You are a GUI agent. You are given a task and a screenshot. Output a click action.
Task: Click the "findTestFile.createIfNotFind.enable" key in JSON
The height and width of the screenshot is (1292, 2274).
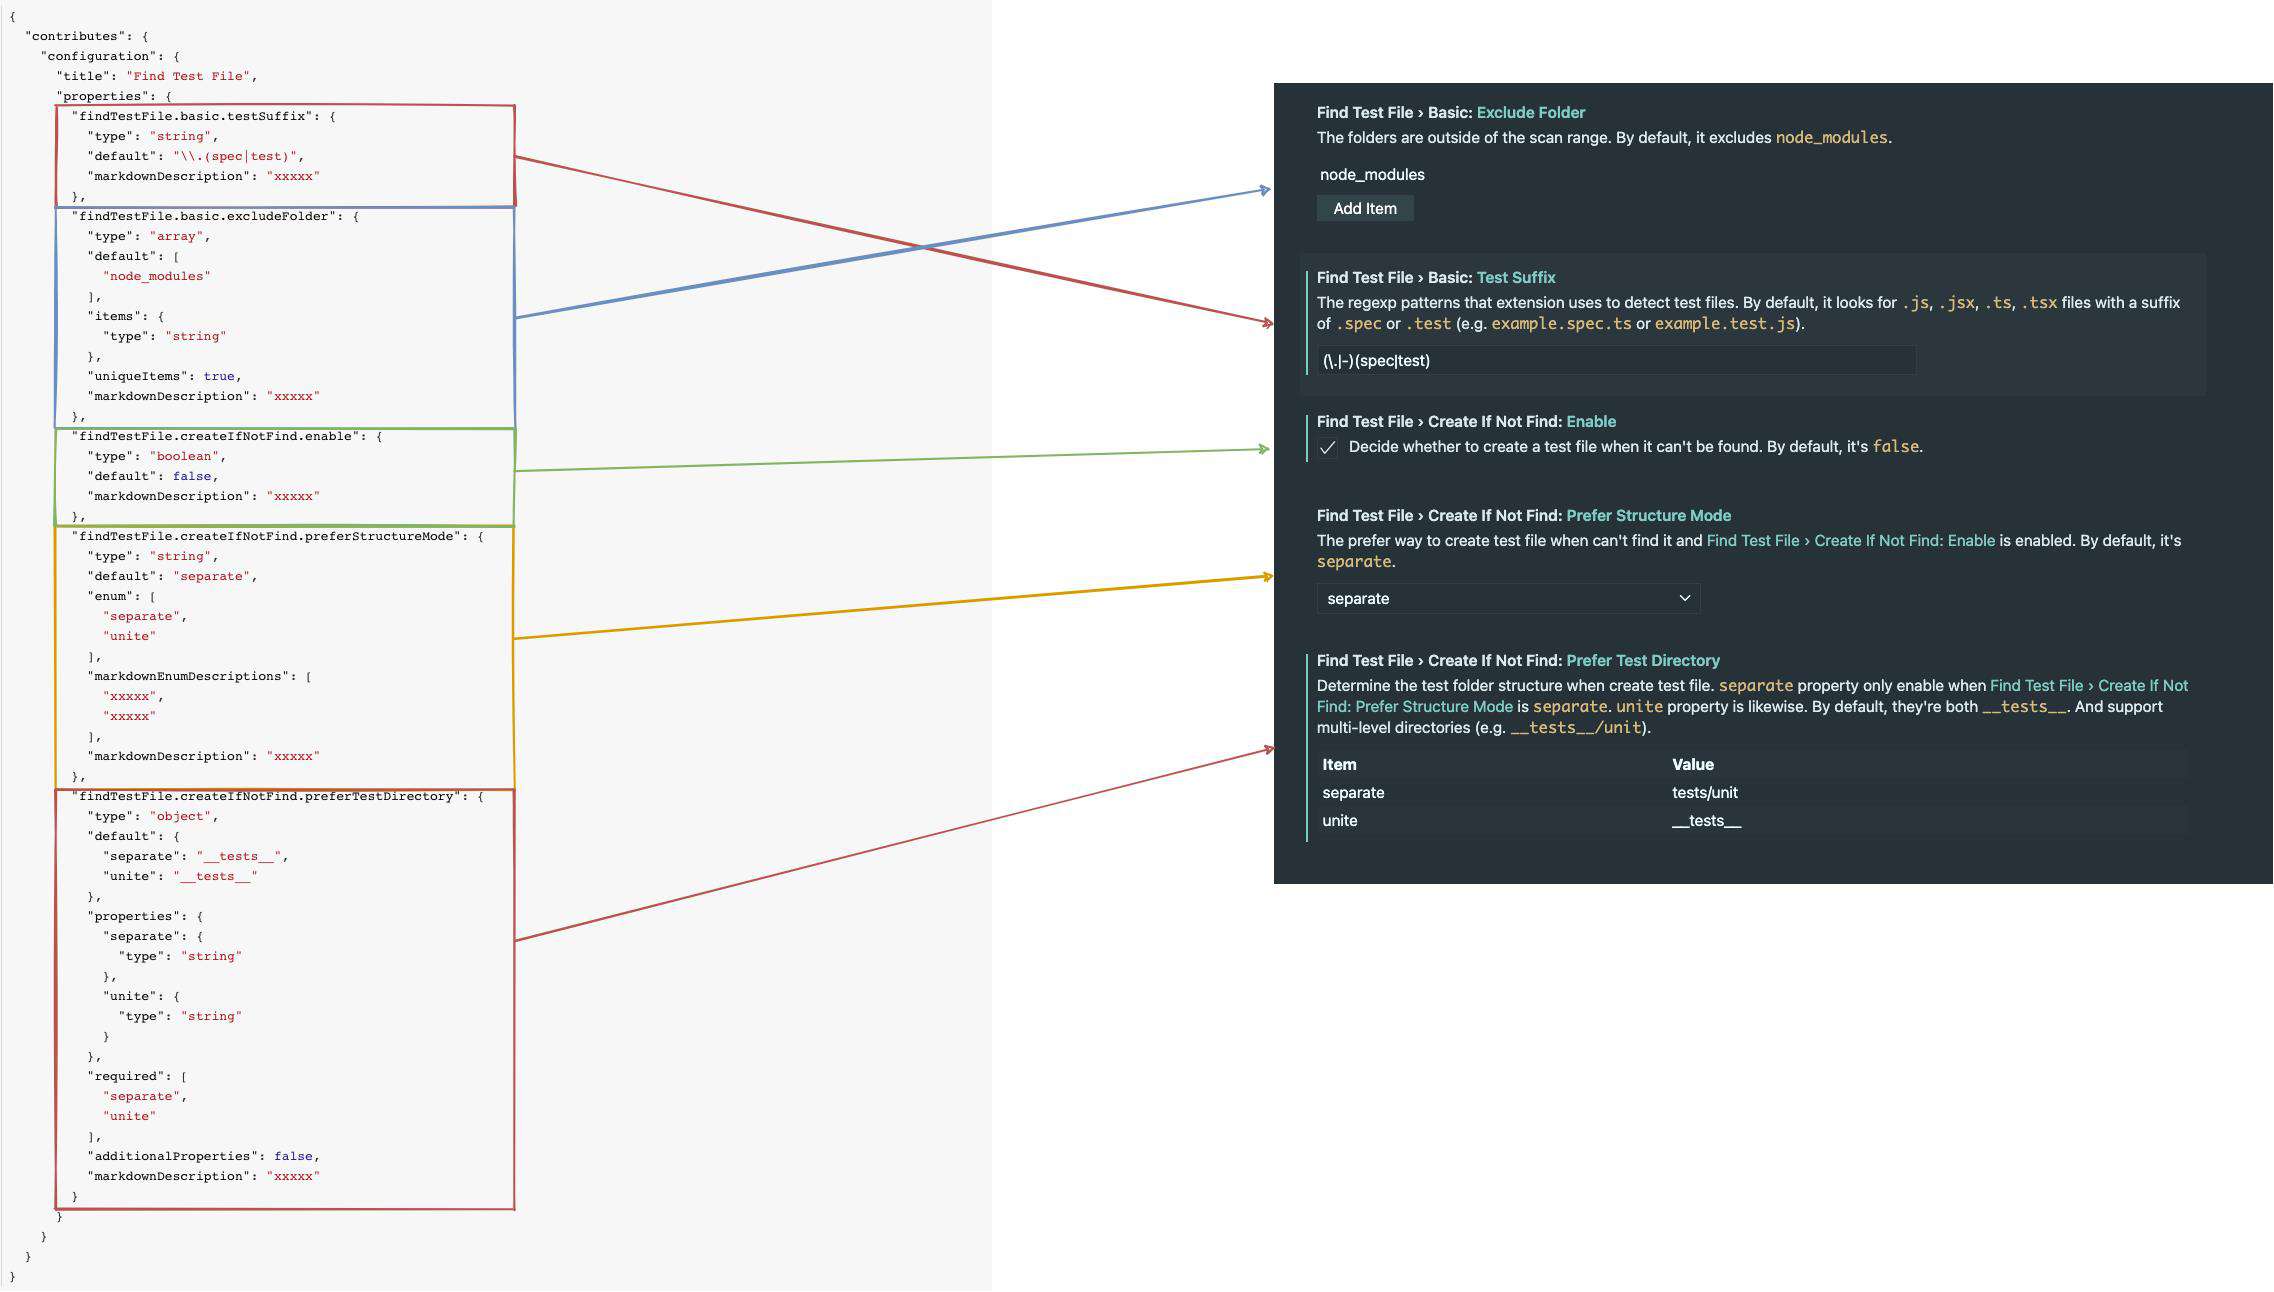click(216, 436)
